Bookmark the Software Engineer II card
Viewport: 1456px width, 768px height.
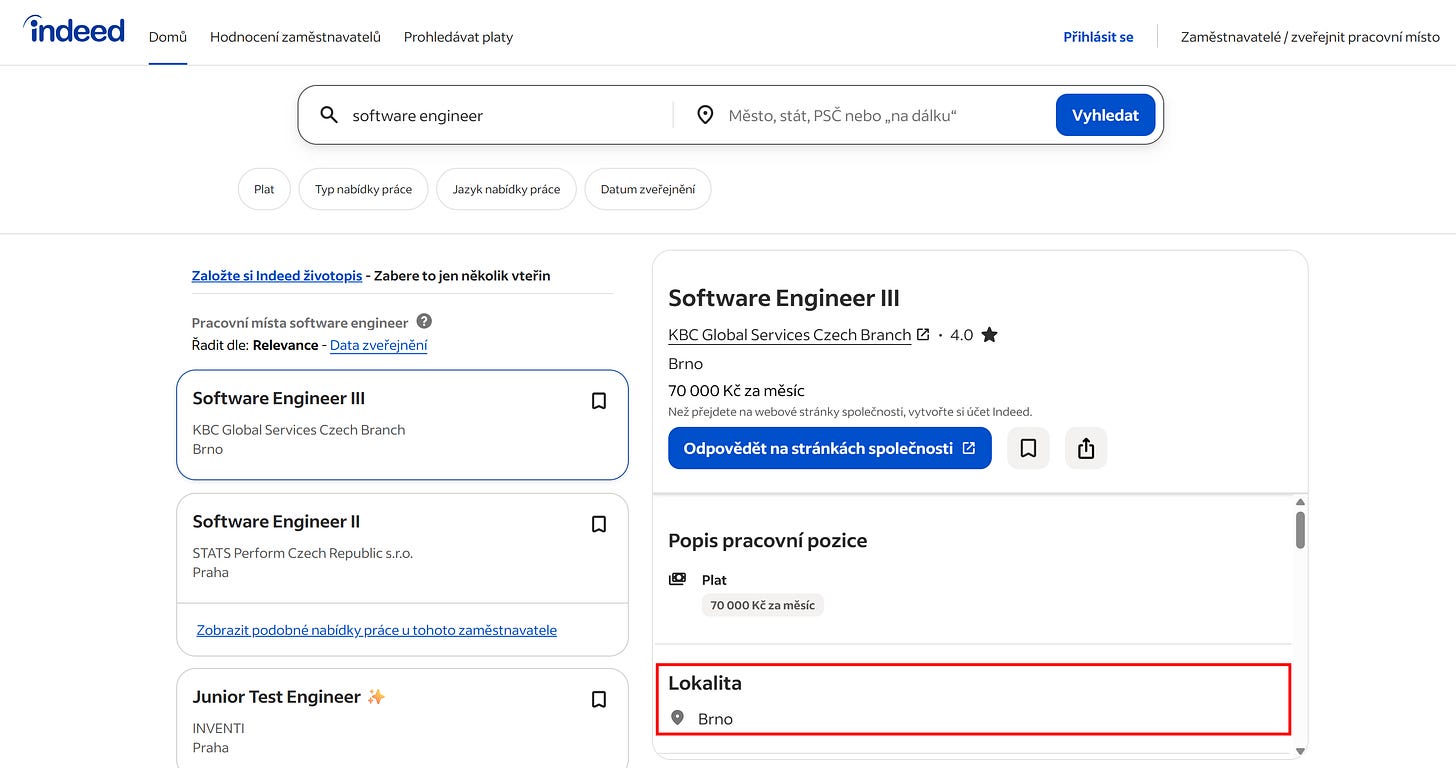(599, 524)
